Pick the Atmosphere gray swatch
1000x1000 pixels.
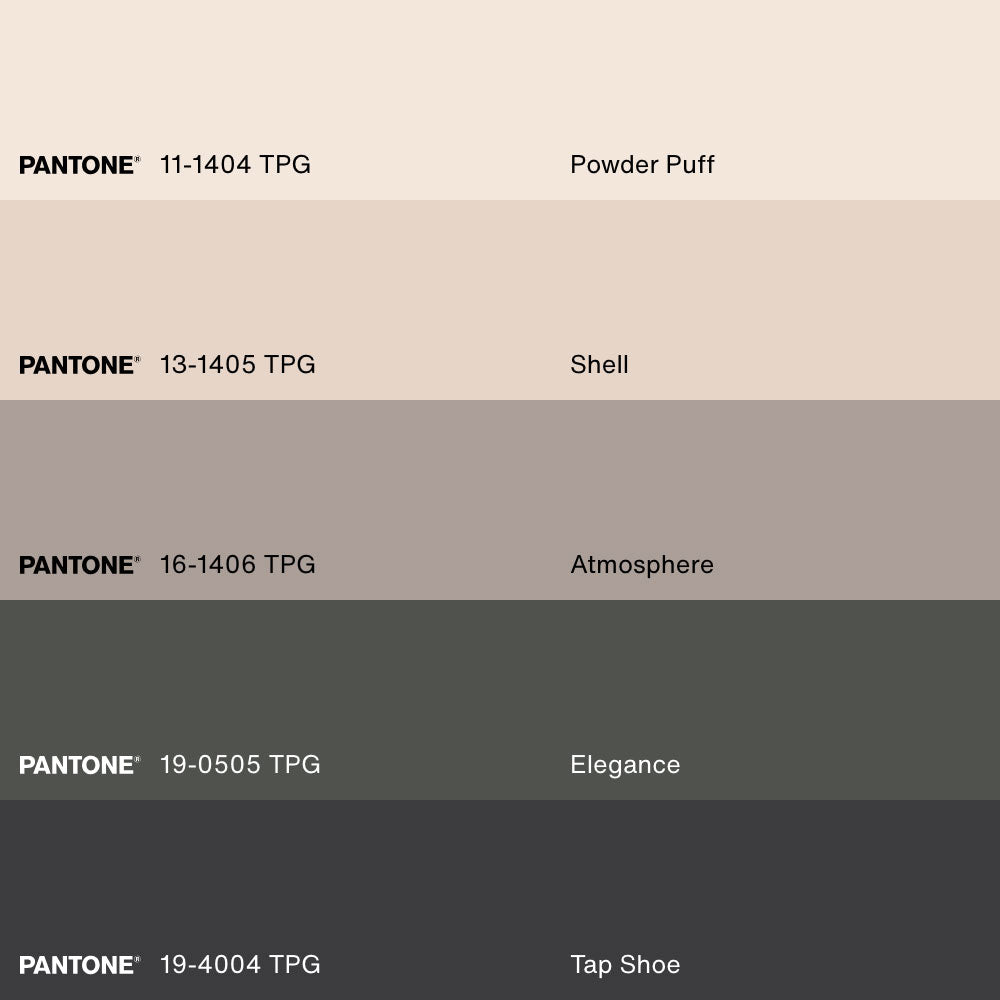click(x=500, y=480)
